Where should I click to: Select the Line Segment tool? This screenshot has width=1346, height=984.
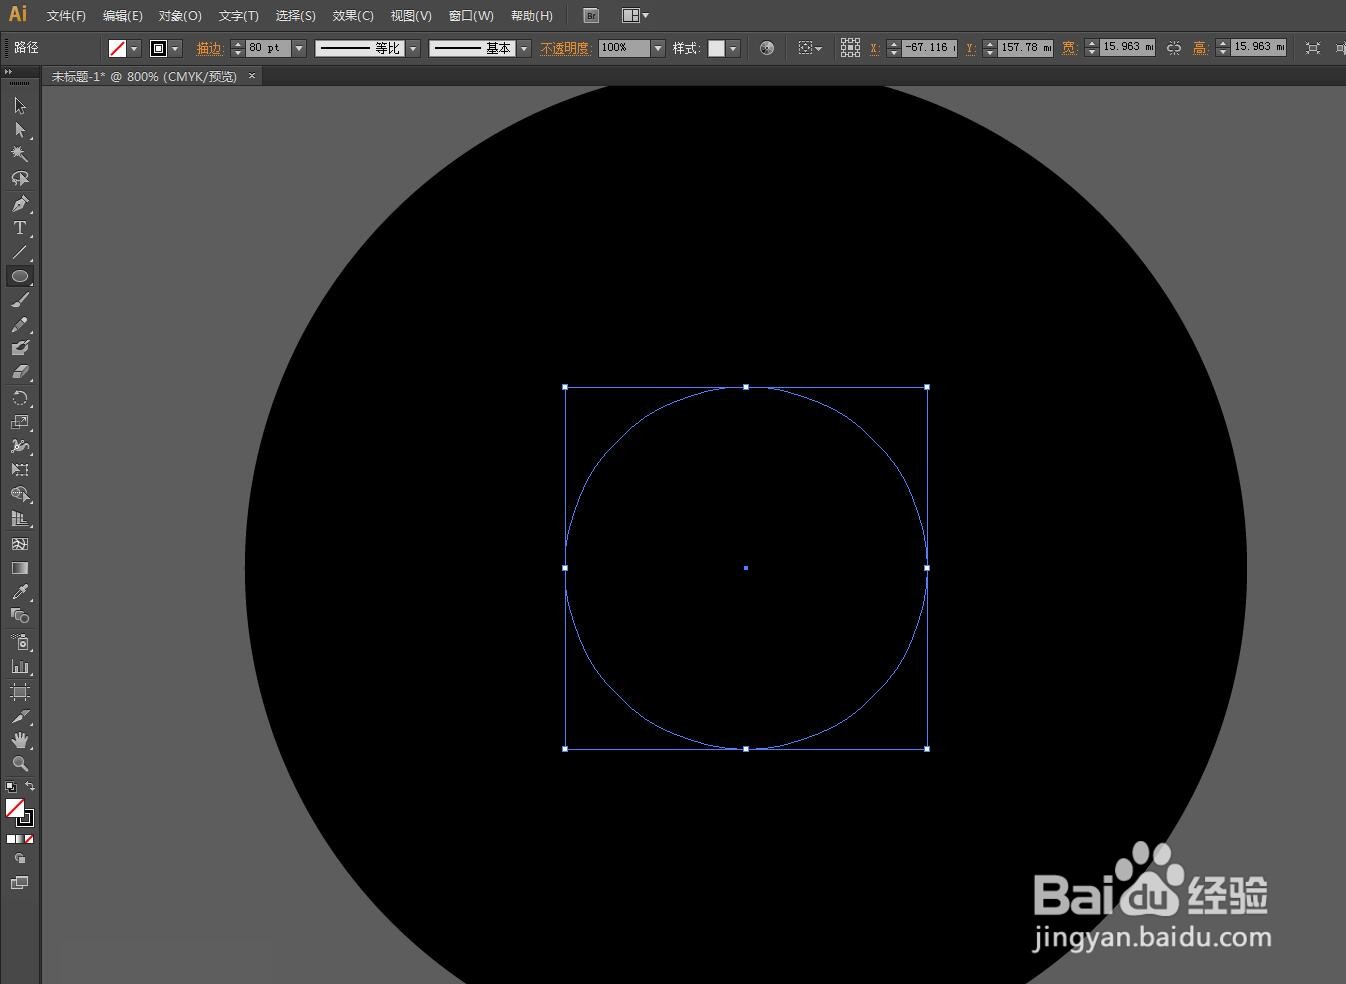[x=20, y=252]
